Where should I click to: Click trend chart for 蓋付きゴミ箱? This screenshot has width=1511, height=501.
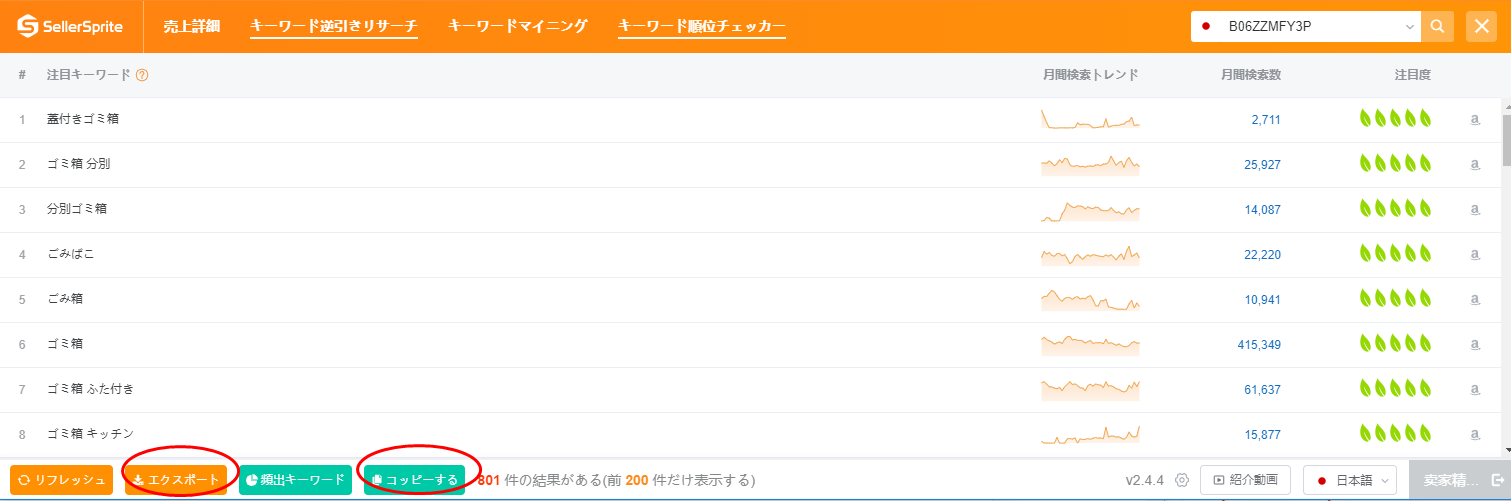click(x=1090, y=119)
